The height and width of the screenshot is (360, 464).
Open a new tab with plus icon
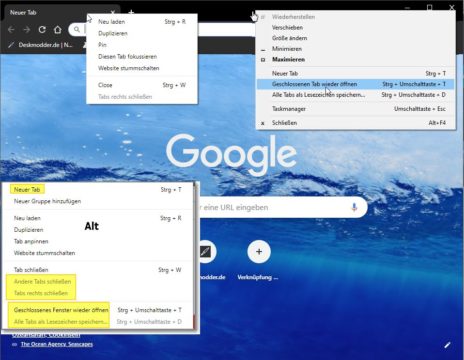[x=131, y=12]
